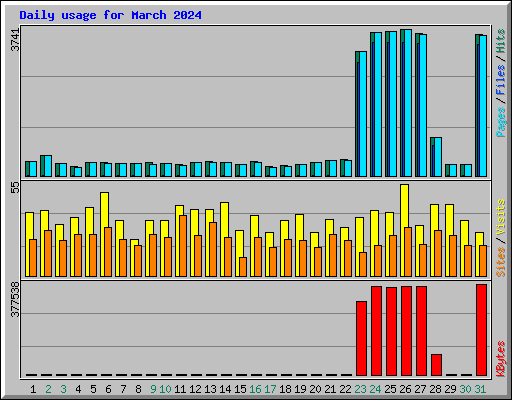Click the red KBytes bar for day 23

[x=361, y=338]
